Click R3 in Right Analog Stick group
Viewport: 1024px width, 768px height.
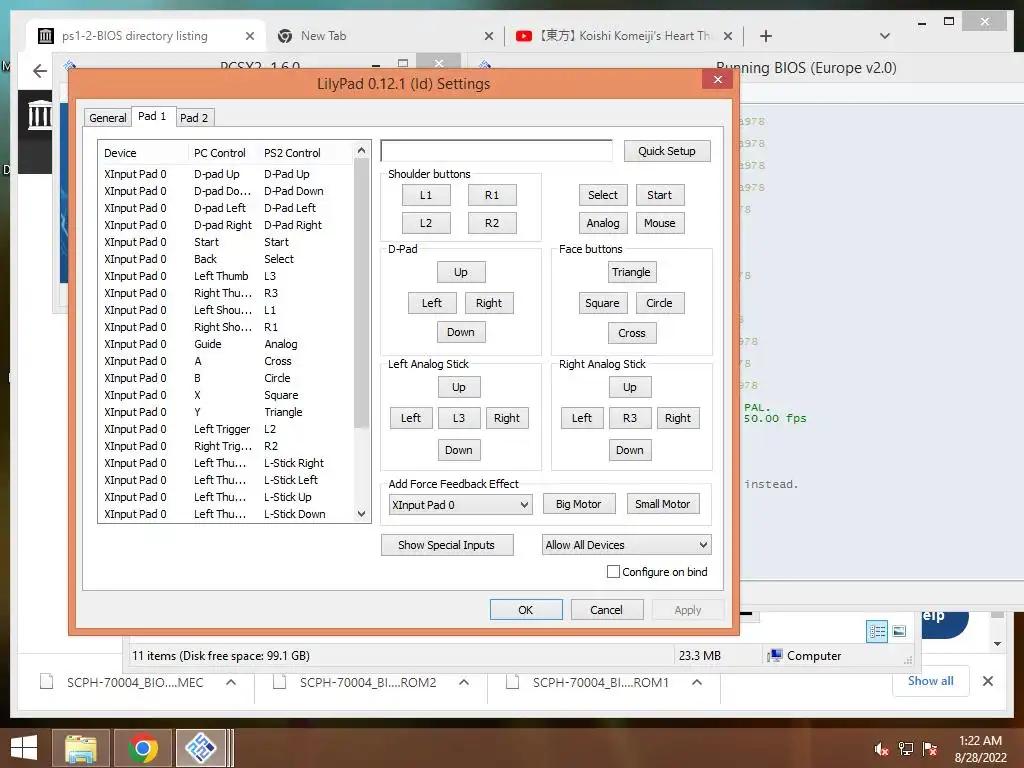point(630,418)
